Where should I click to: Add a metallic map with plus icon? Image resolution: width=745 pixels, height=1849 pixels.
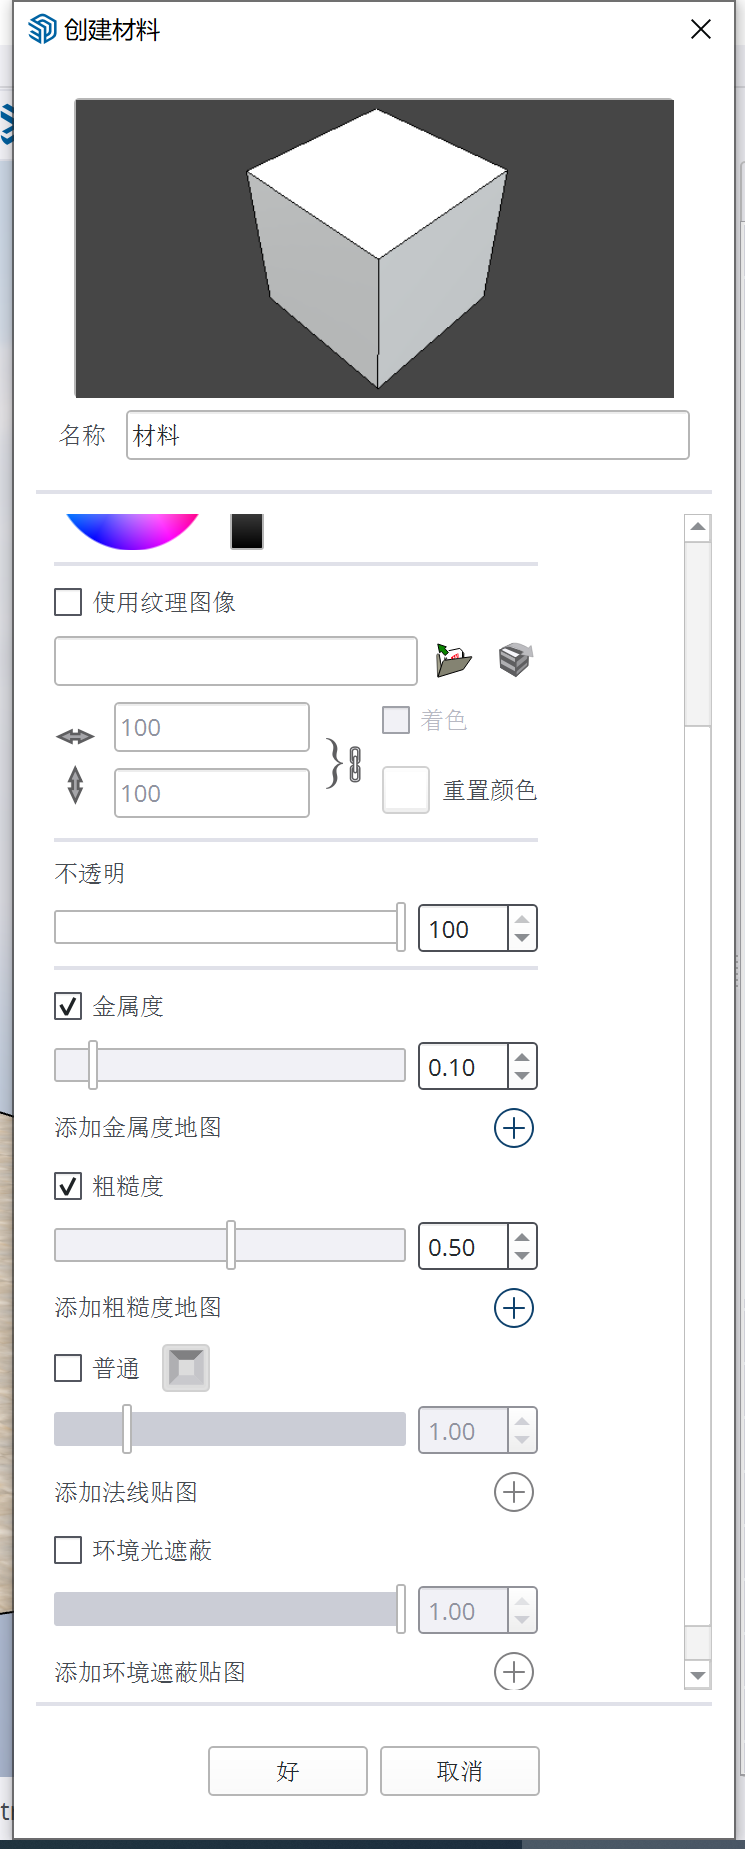(x=514, y=1128)
